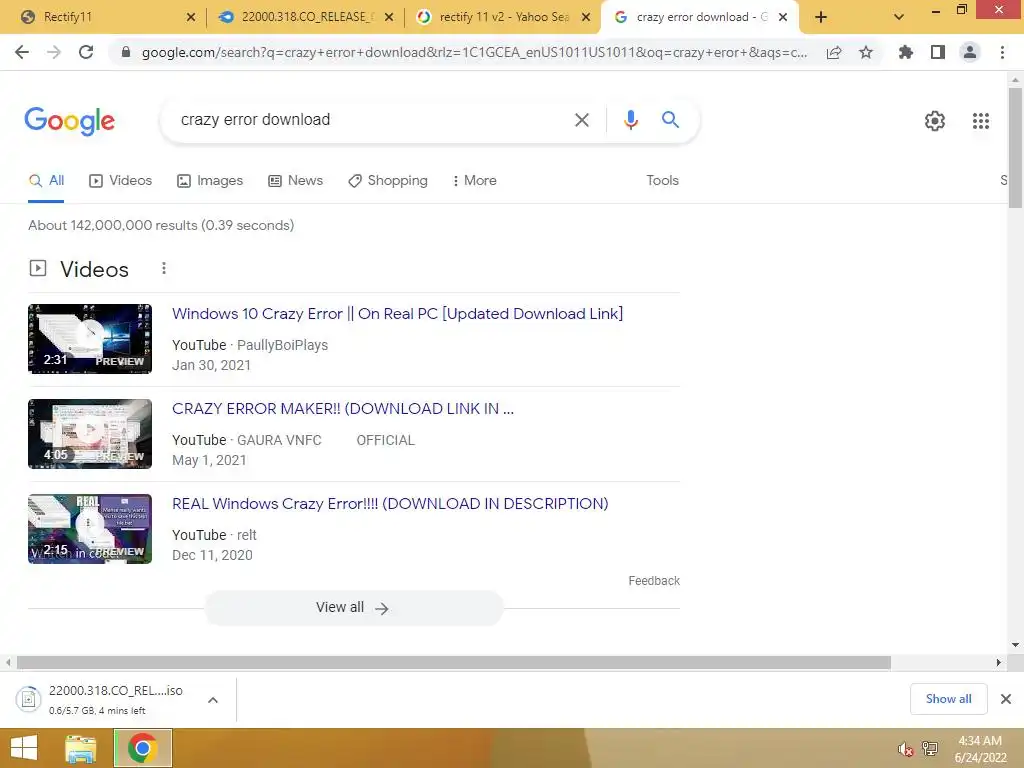Image resolution: width=1024 pixels, height=768 pixels.
Task: Close the crazy error download tab
Action: click(783, 18)
